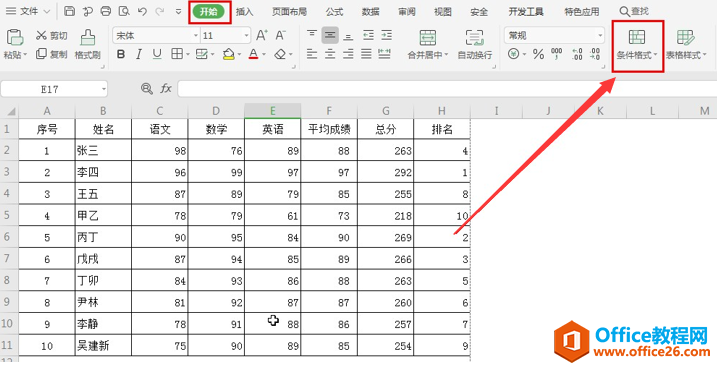Expand the quick access toolbar customize arrow
Screen dimensions: 717x369
point(178,12)
